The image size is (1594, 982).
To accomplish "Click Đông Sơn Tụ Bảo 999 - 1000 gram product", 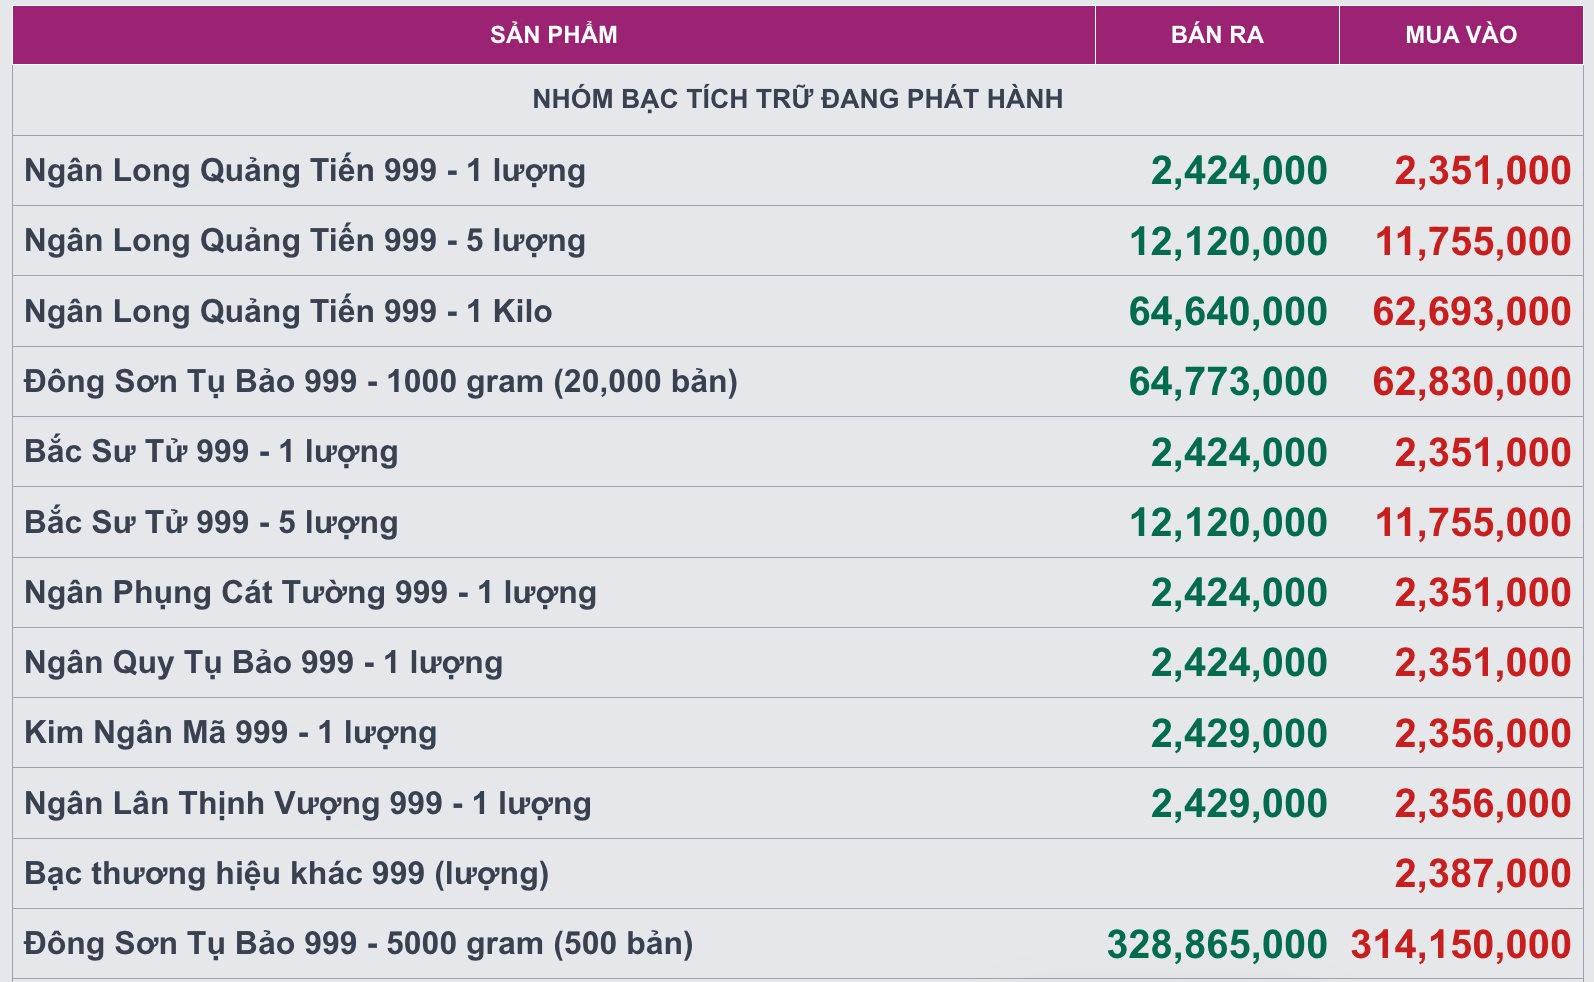I will coord(381,382).
